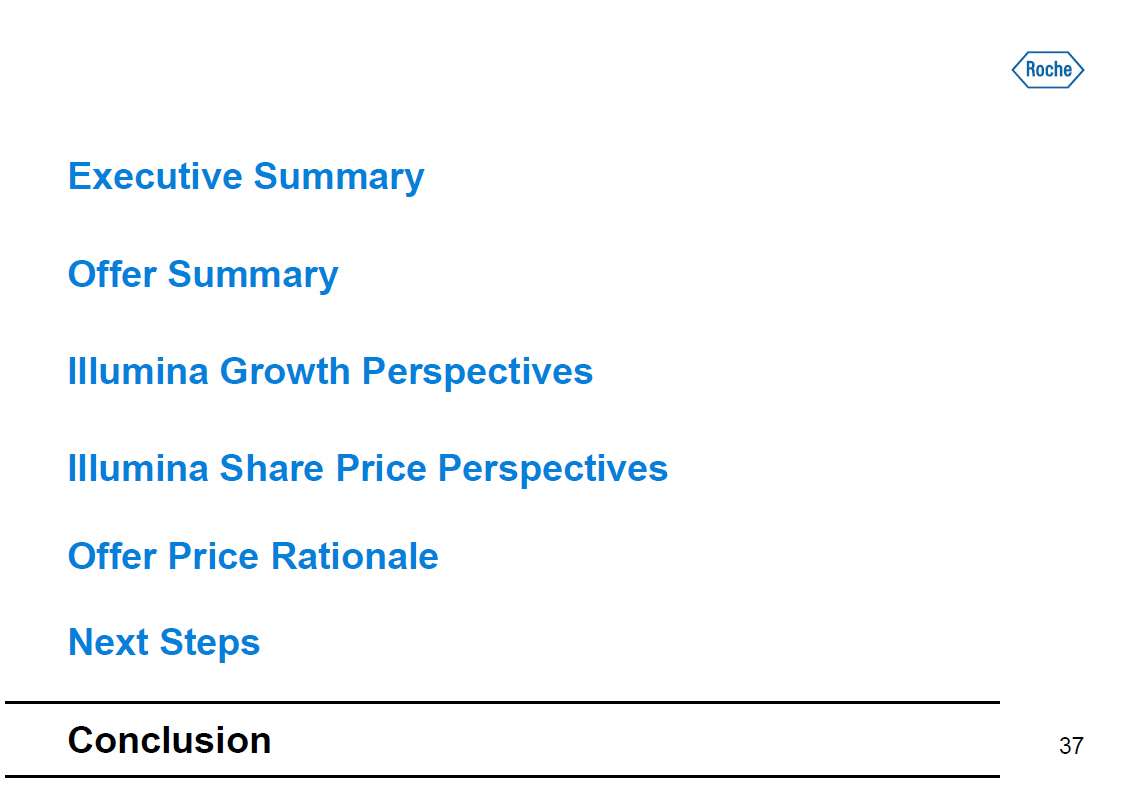Click the word "Growth" in third heading
The image size is (1142, 806).
point(285,372)
